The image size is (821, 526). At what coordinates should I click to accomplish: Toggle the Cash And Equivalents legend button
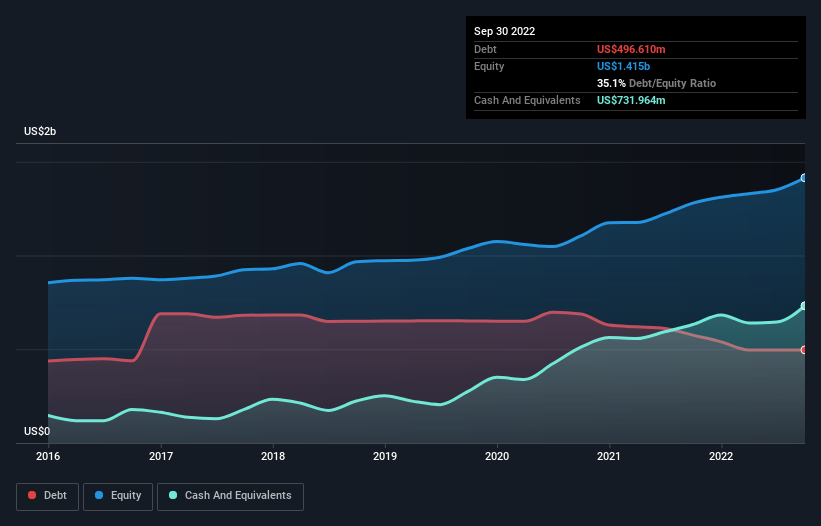tap(230, 496)
